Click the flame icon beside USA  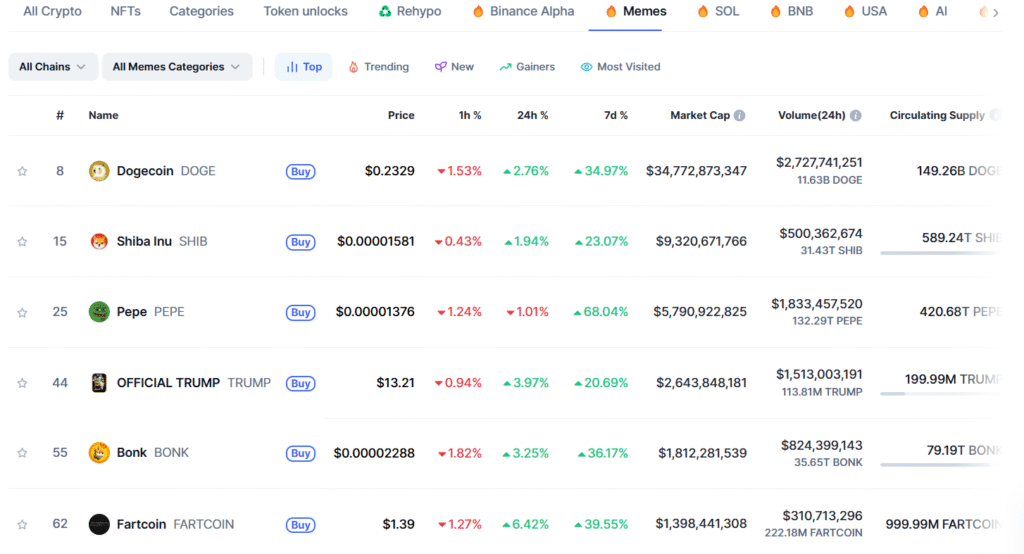(x=849, y=11)
